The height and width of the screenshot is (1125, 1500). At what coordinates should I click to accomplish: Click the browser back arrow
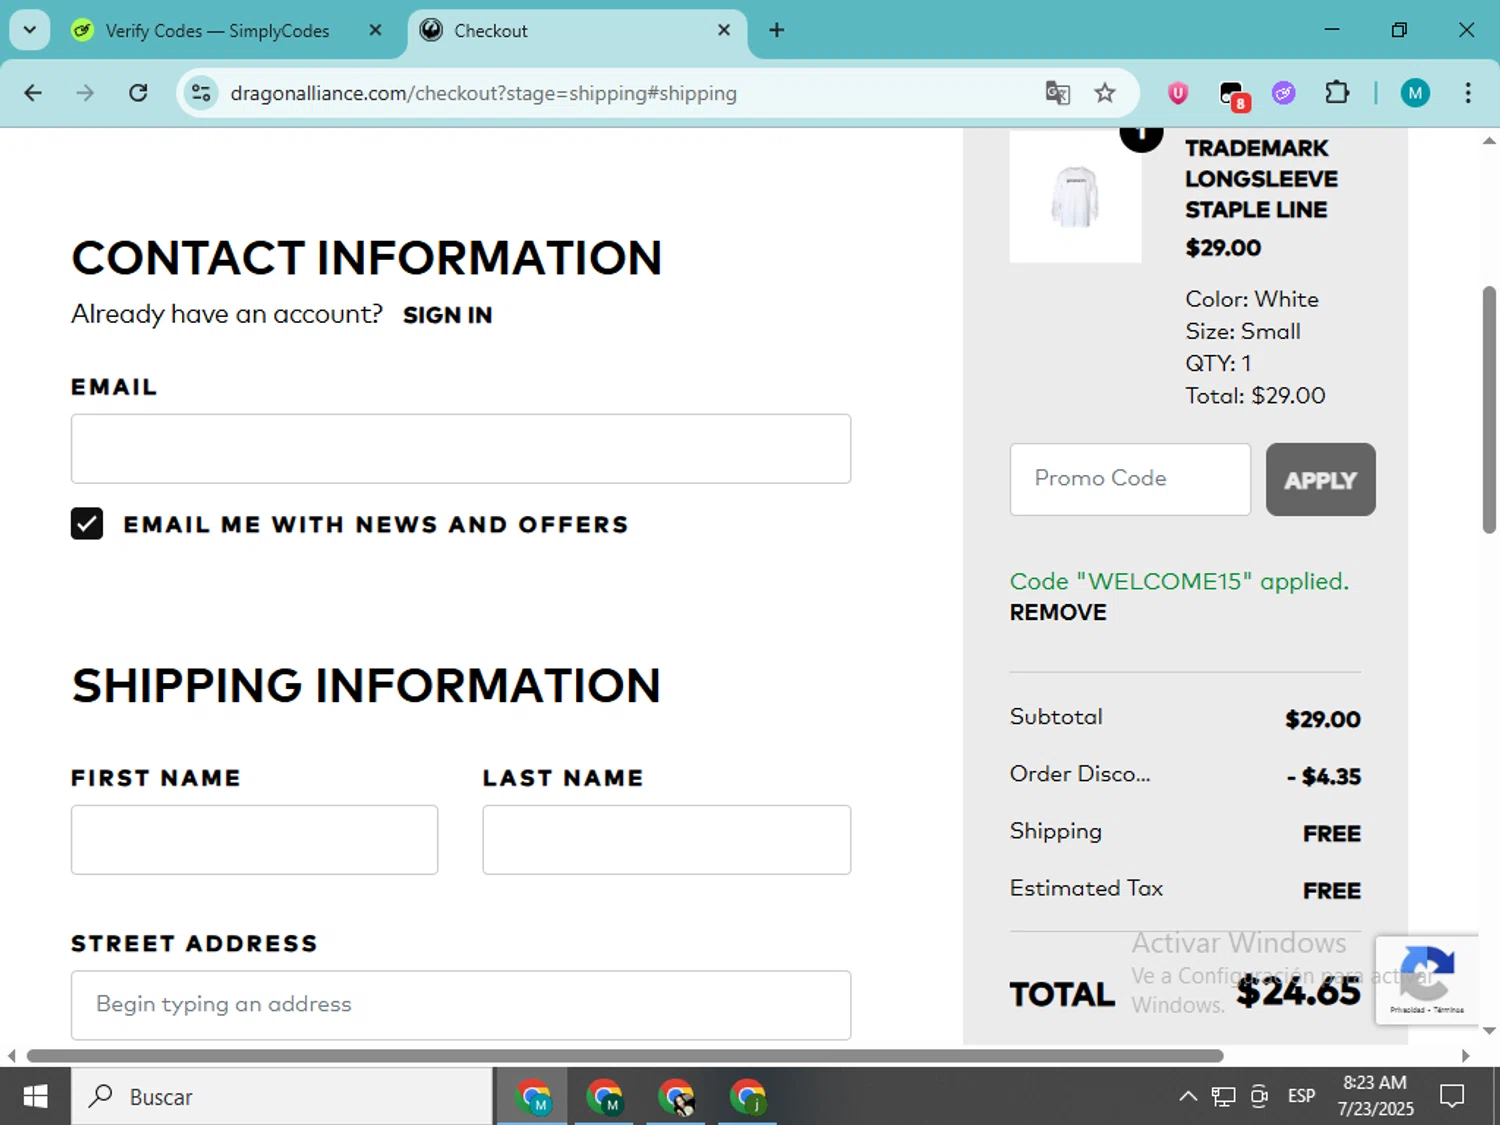tap(33, 93)
